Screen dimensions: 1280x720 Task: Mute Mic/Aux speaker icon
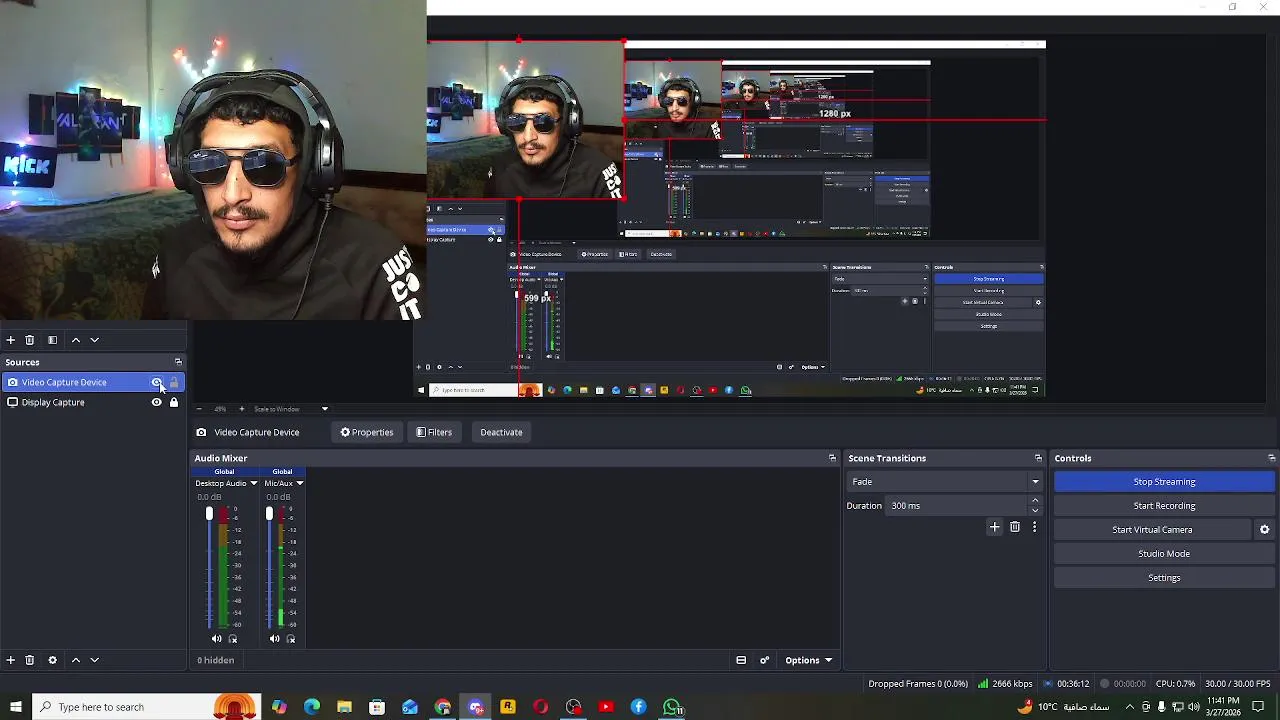point(275,639)
